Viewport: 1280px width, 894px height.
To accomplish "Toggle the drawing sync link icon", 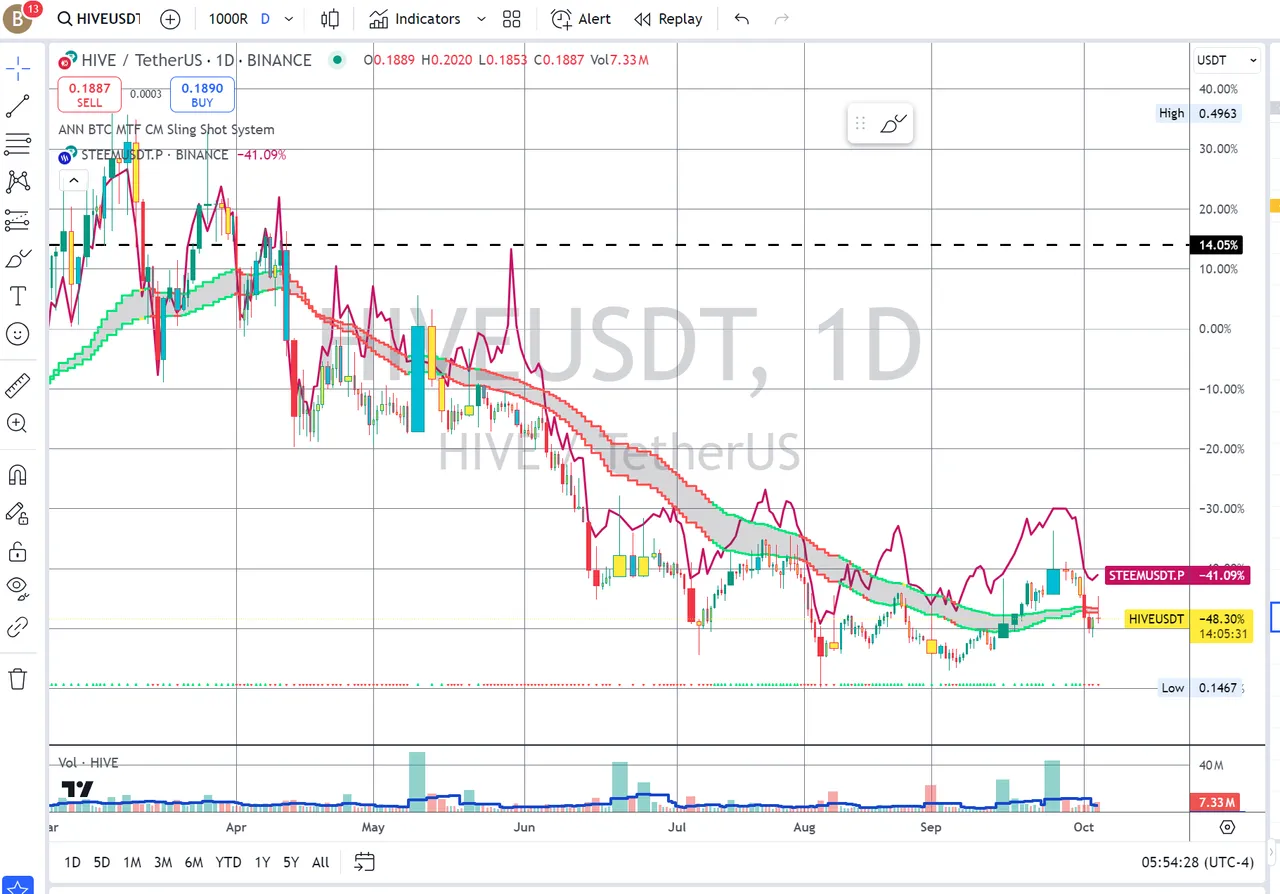I will [17, 627].
